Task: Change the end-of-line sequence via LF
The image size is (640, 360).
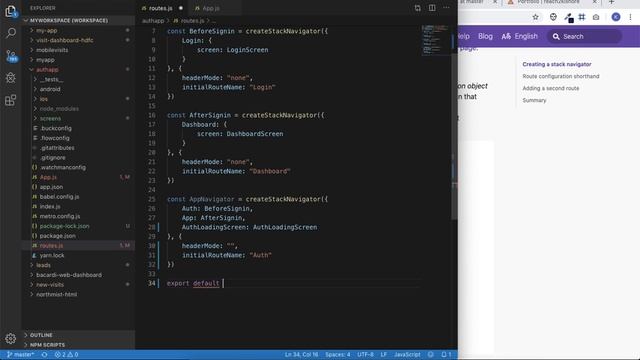Action: (384, 355)
